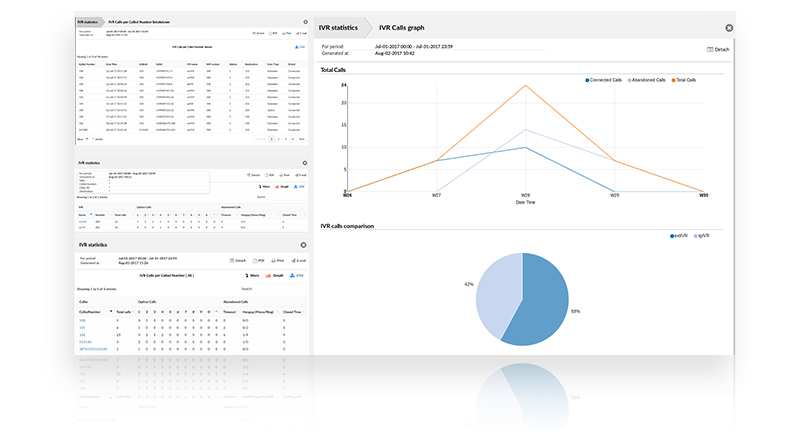Open More options in bottom IVR statistics
Screen dimensions: 800x435
coord(252,275)
